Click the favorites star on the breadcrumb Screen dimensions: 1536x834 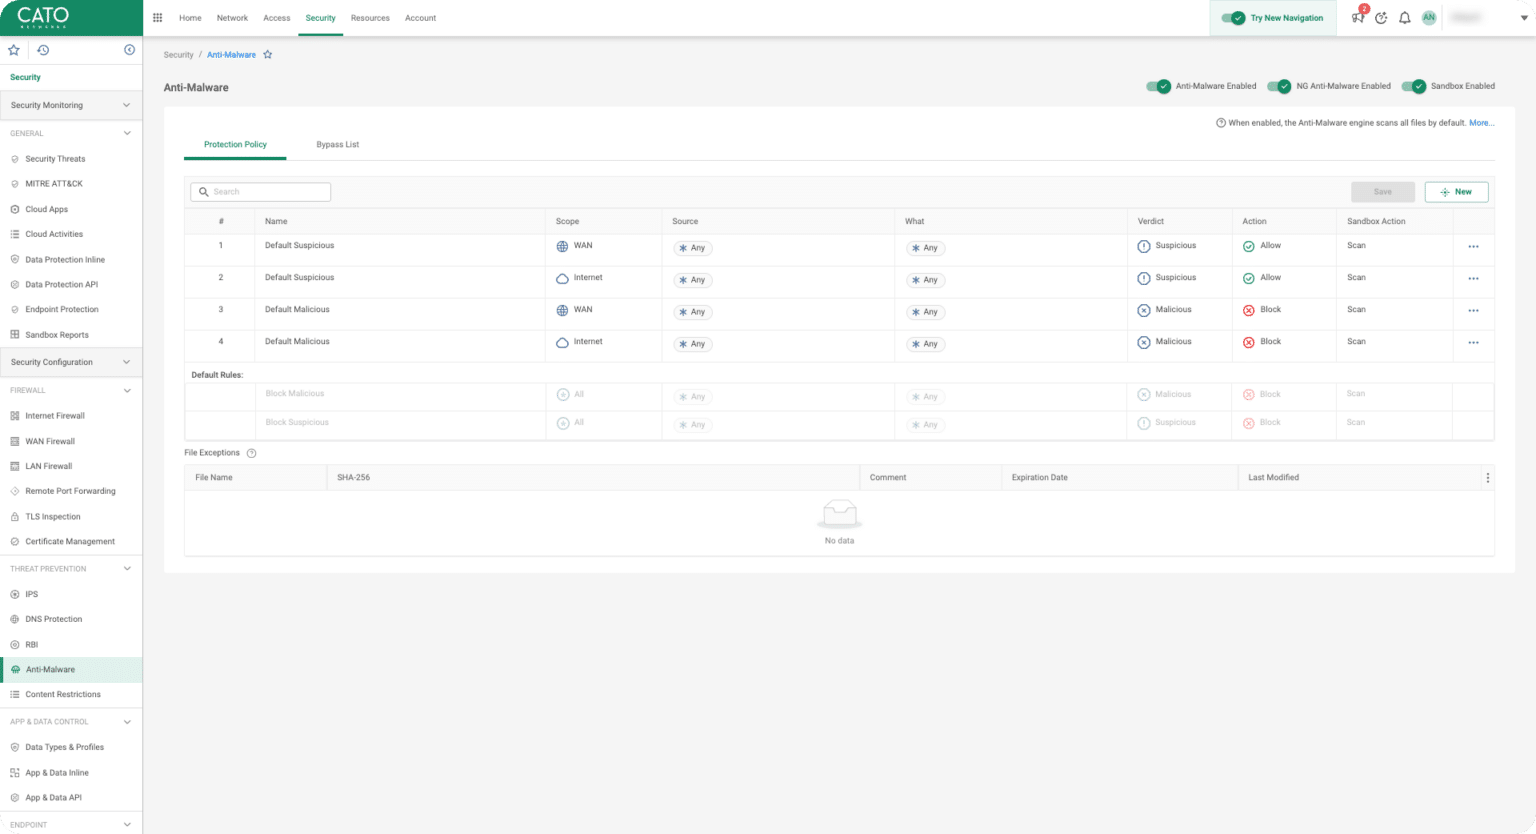267,54
